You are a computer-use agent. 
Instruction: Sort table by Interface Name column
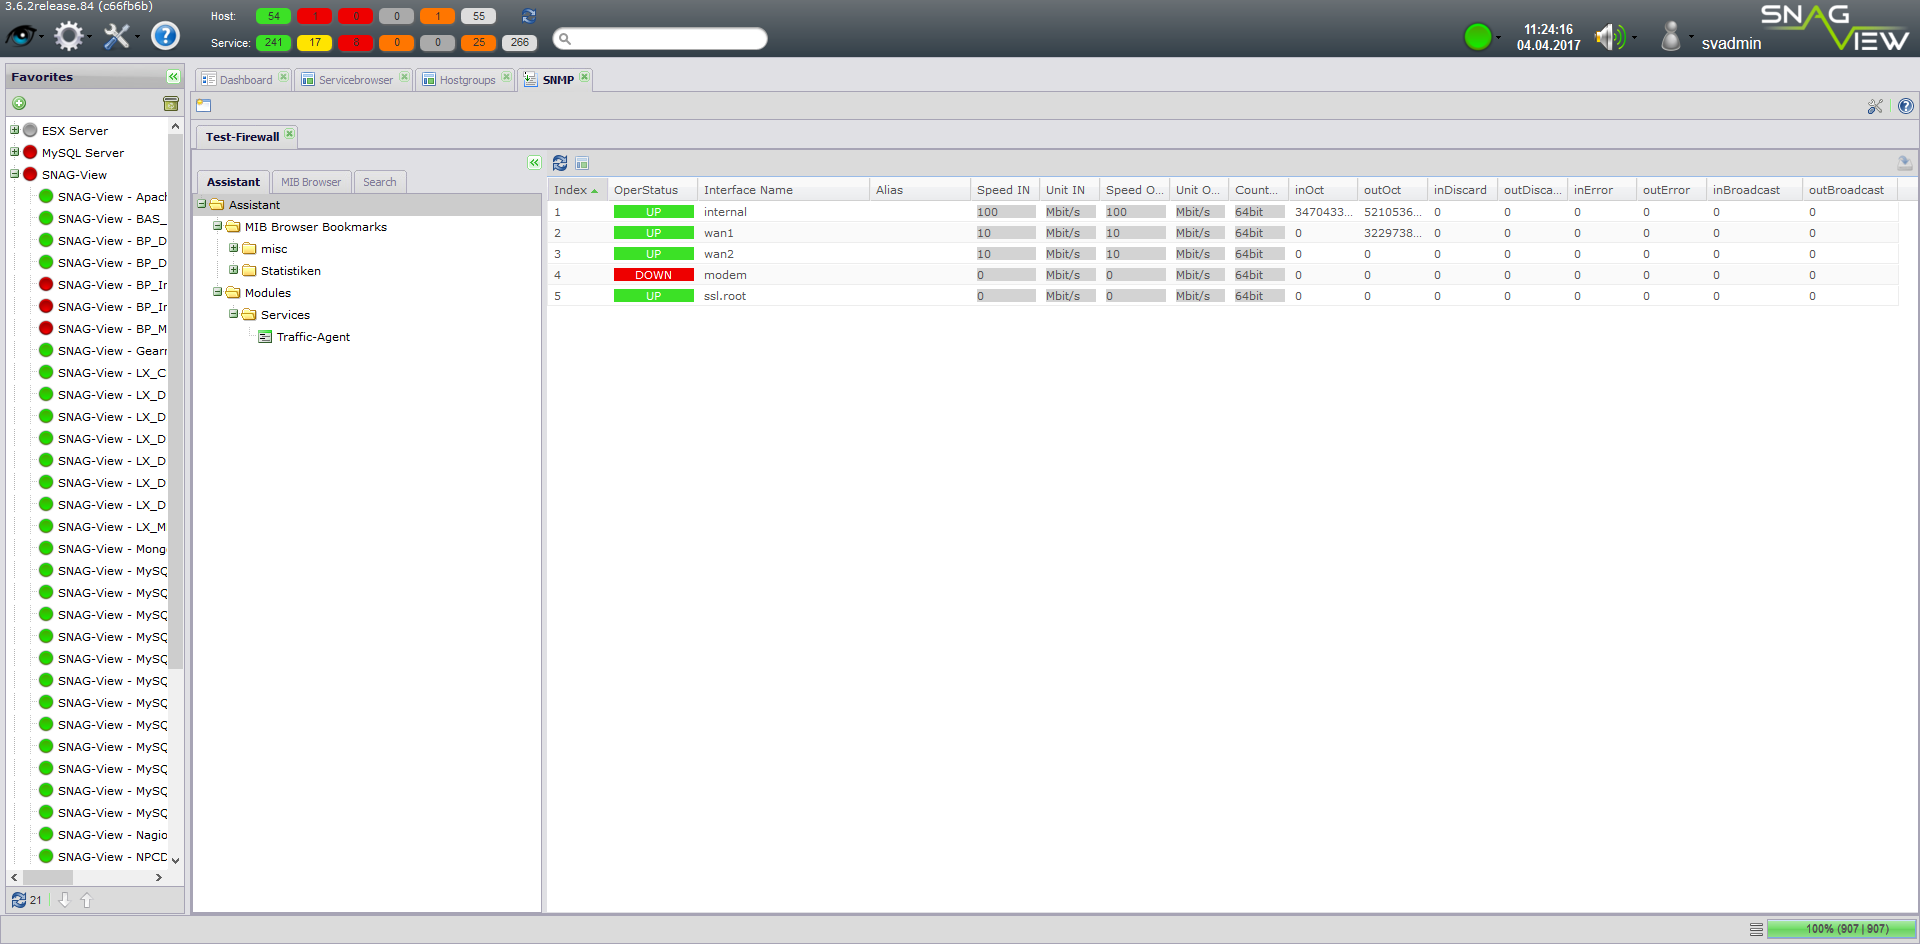pos(783,190)
